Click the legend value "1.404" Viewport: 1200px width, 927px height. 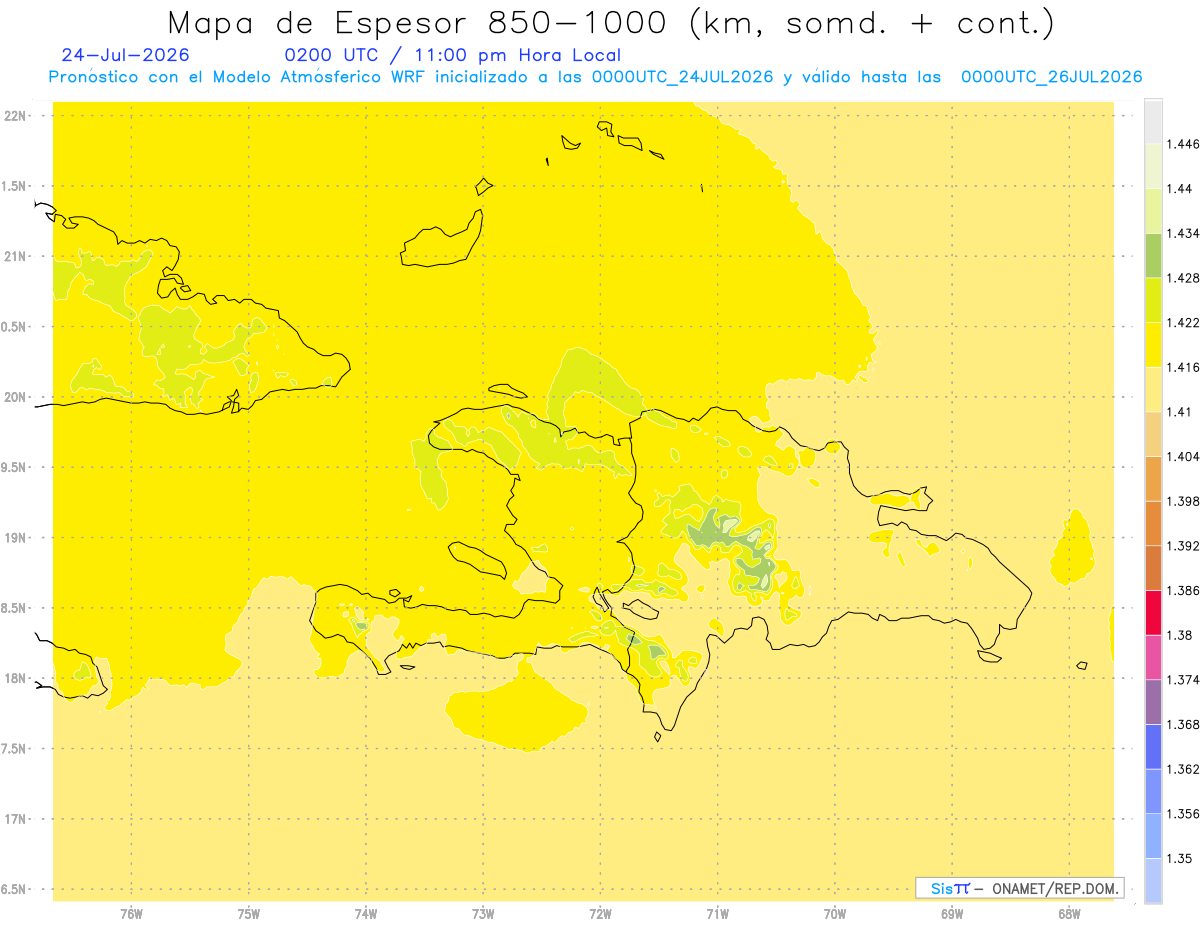[1185, 456]
